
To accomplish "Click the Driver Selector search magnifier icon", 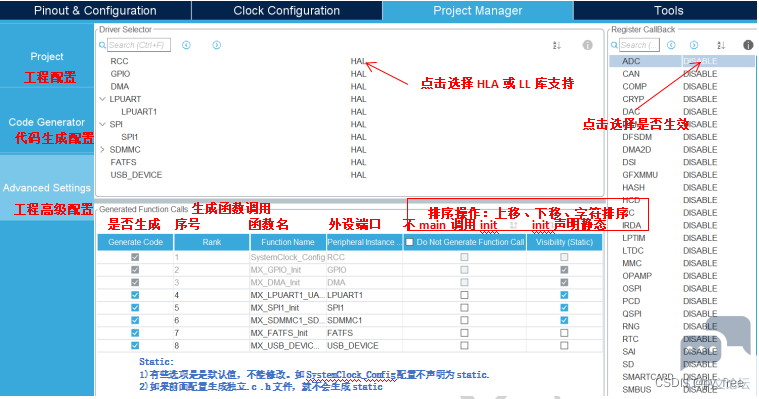I will (102, 45).
